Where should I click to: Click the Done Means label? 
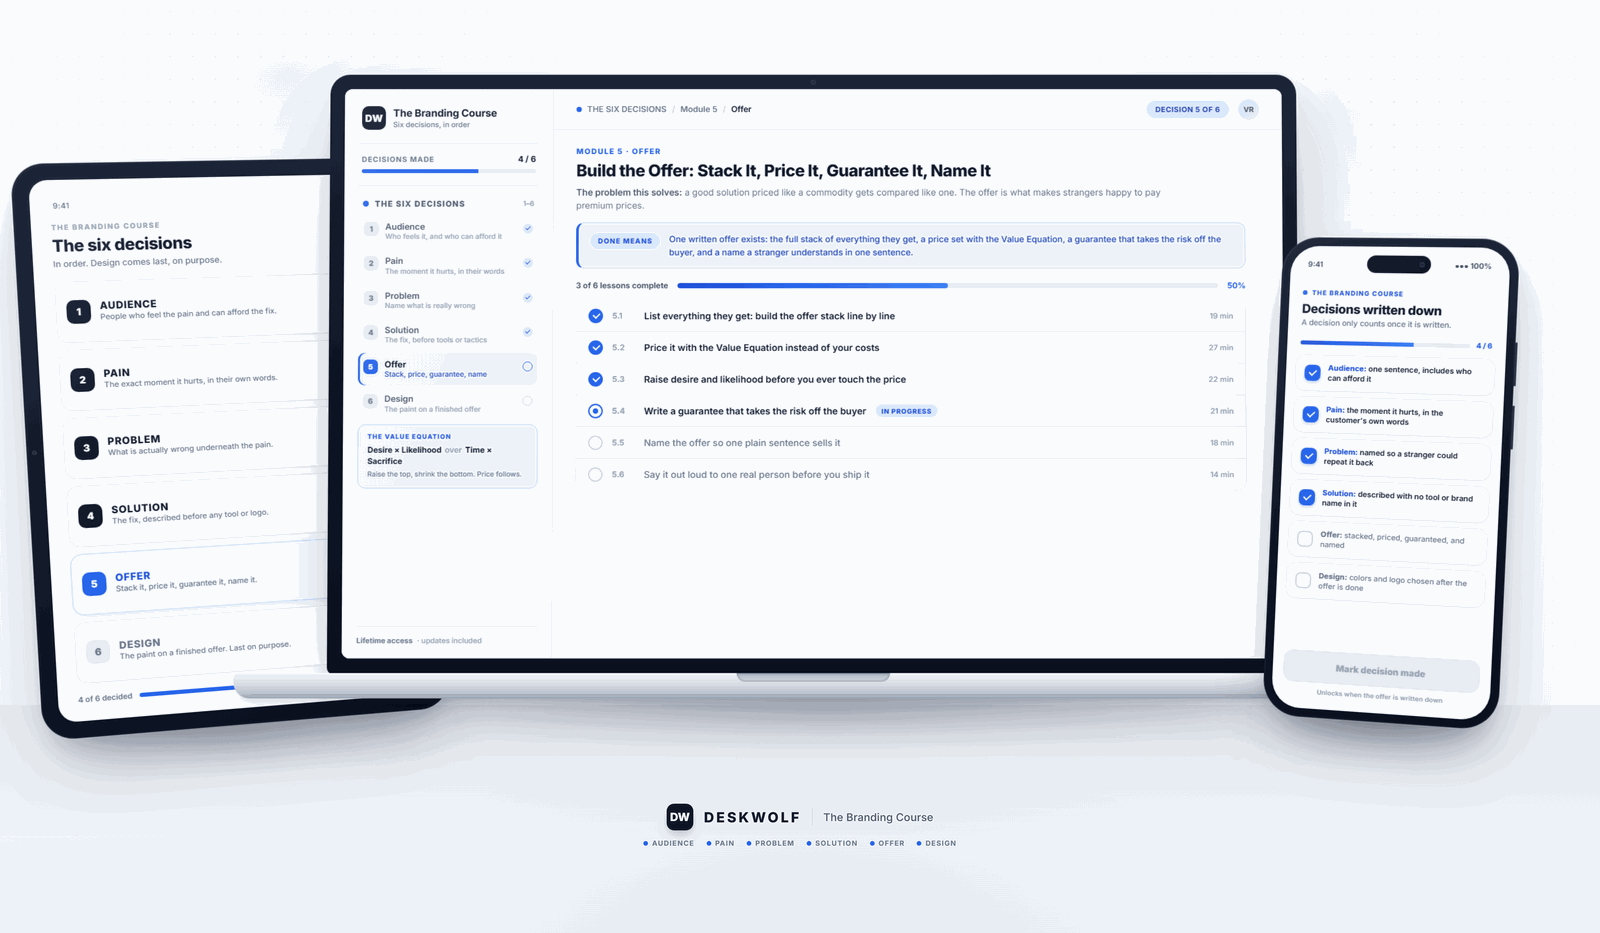click(625, 241)
